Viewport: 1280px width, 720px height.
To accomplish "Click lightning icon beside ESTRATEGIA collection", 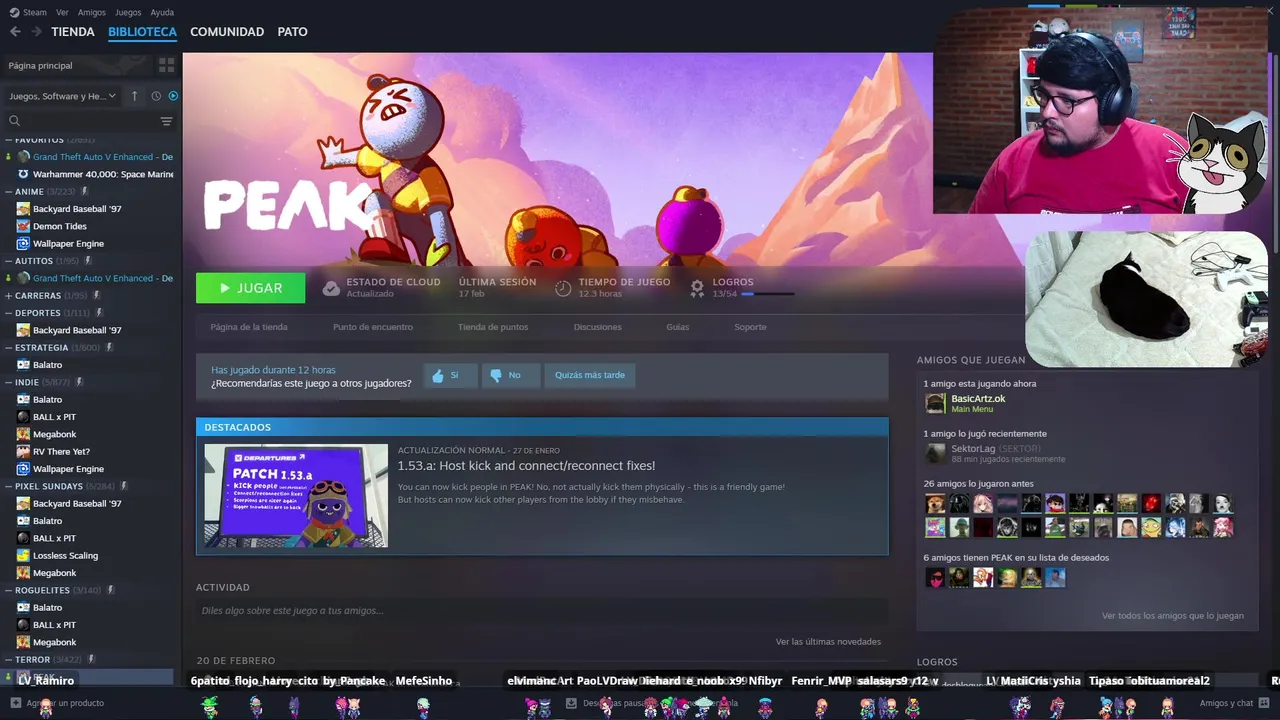I will pos(109,347).
